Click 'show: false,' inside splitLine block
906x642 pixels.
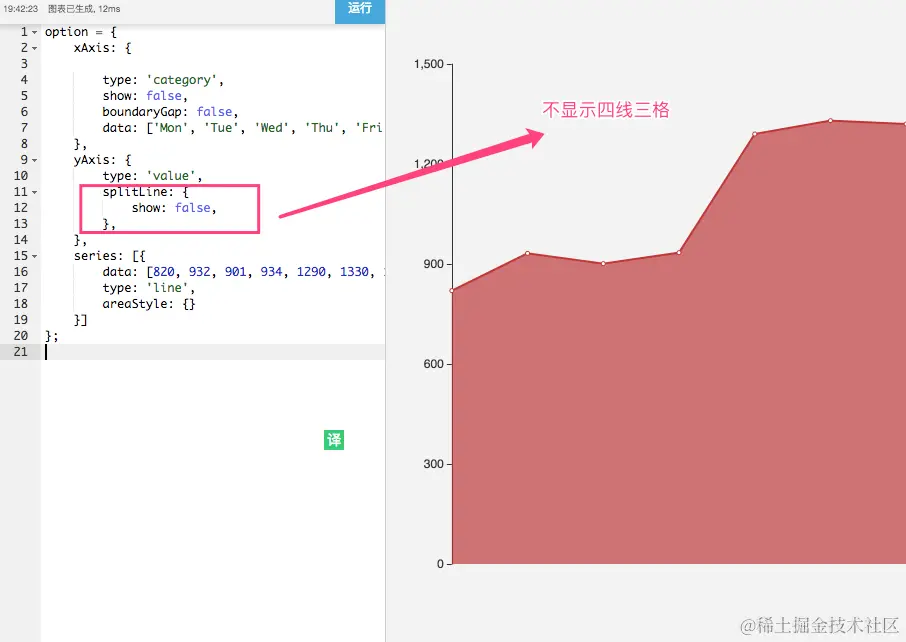174,207
